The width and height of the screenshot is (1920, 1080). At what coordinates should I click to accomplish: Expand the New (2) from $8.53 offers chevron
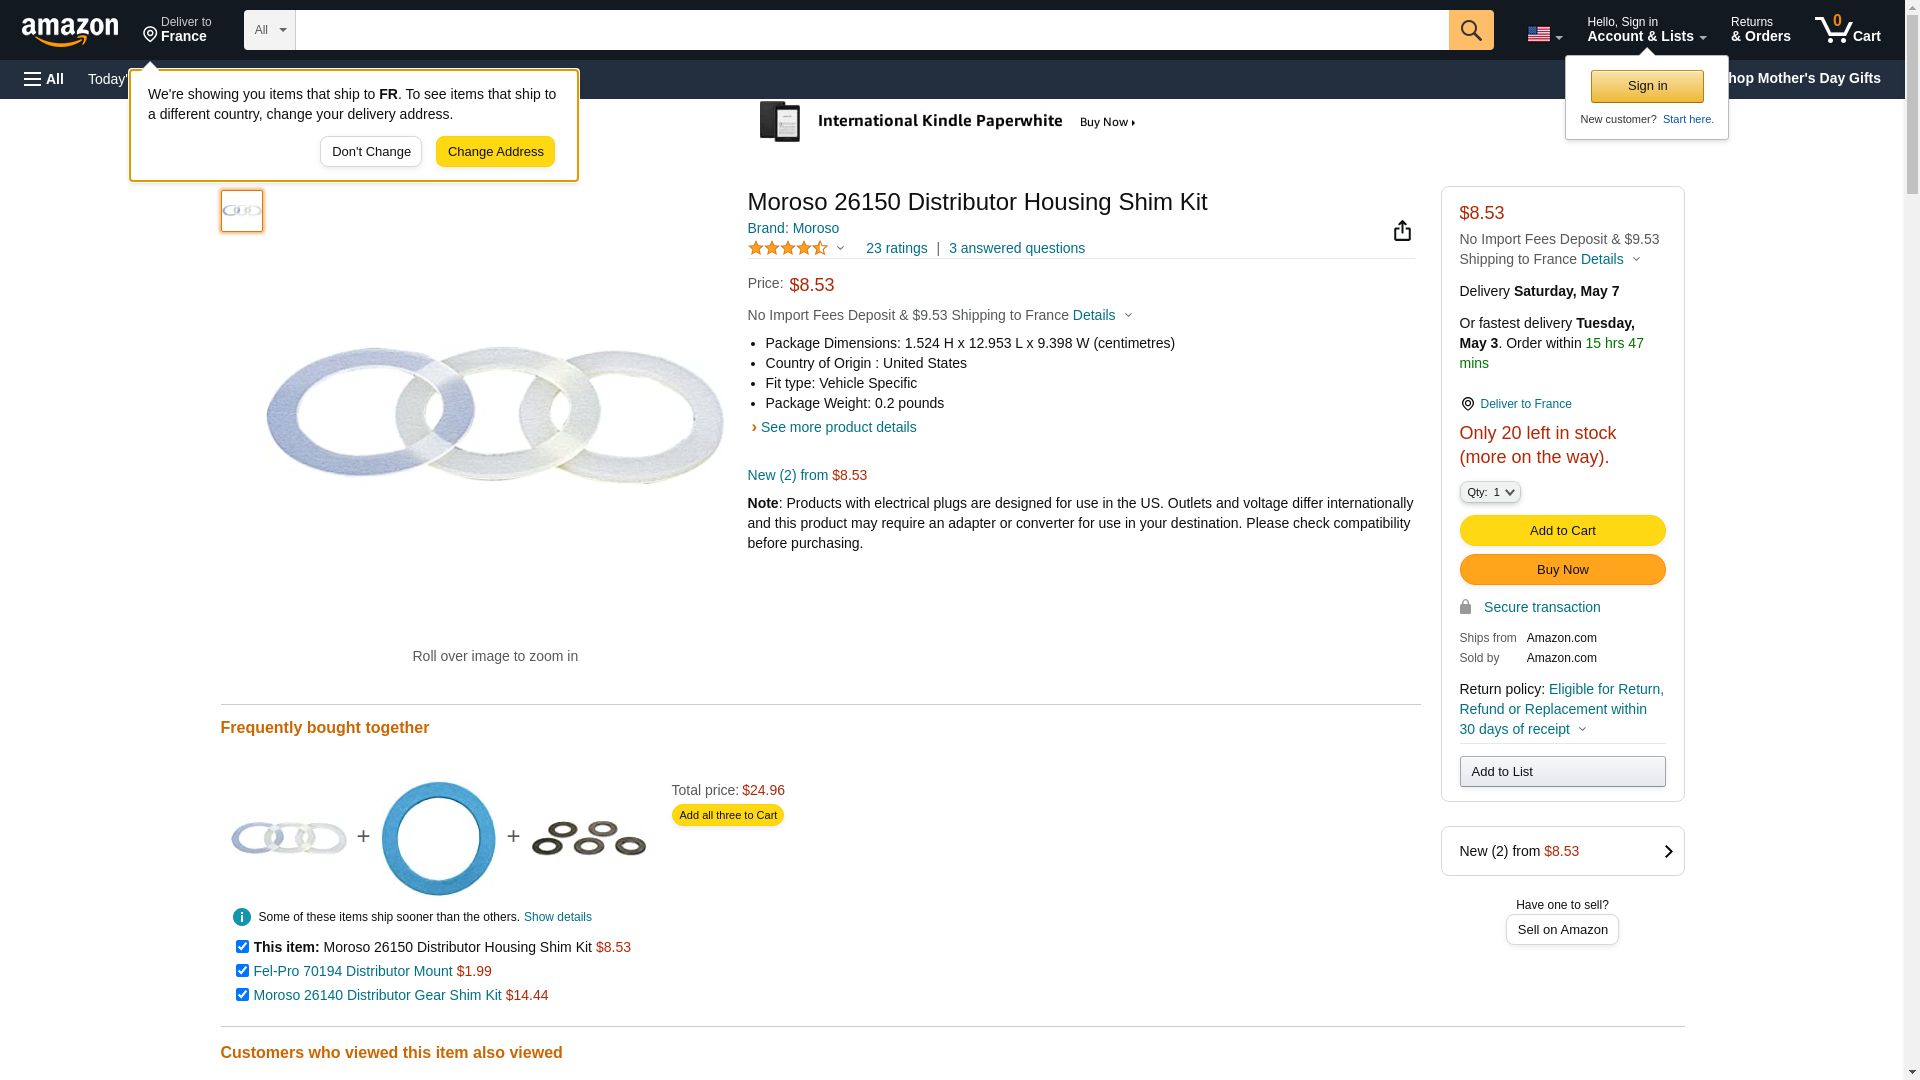(1667, 851)
